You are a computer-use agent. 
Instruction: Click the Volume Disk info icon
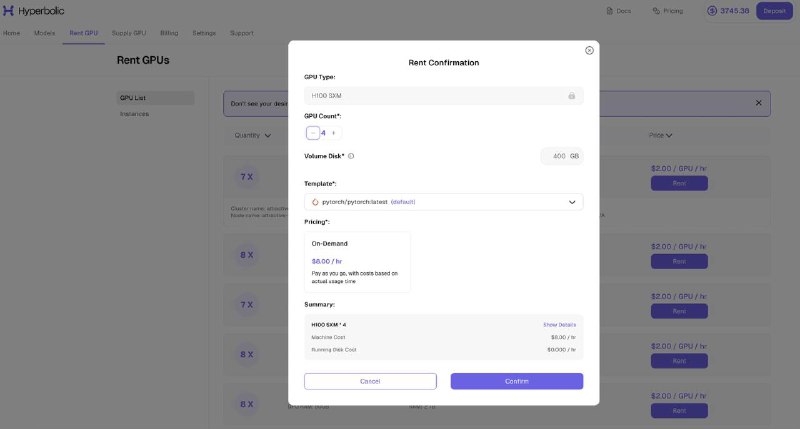(351, 156)
